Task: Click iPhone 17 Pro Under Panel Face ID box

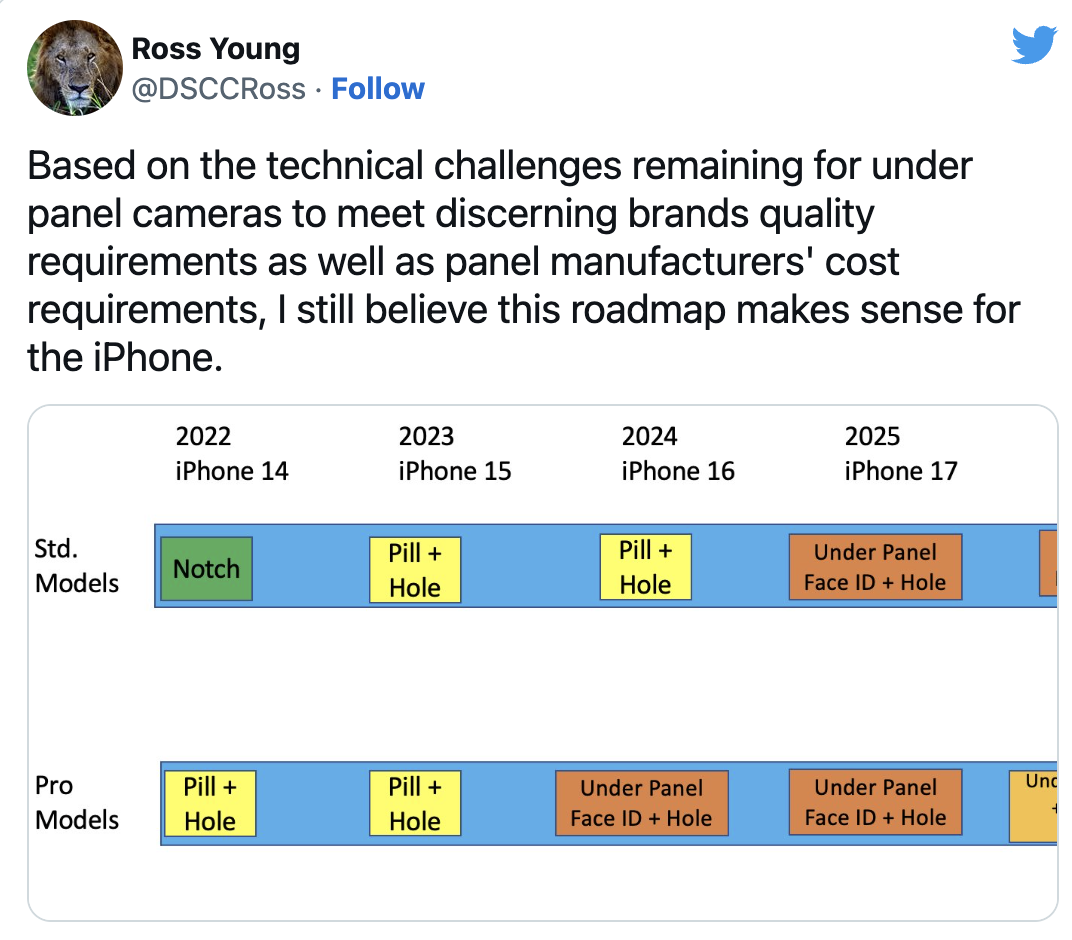Action: pyautogui.click(x=875, y=802)
